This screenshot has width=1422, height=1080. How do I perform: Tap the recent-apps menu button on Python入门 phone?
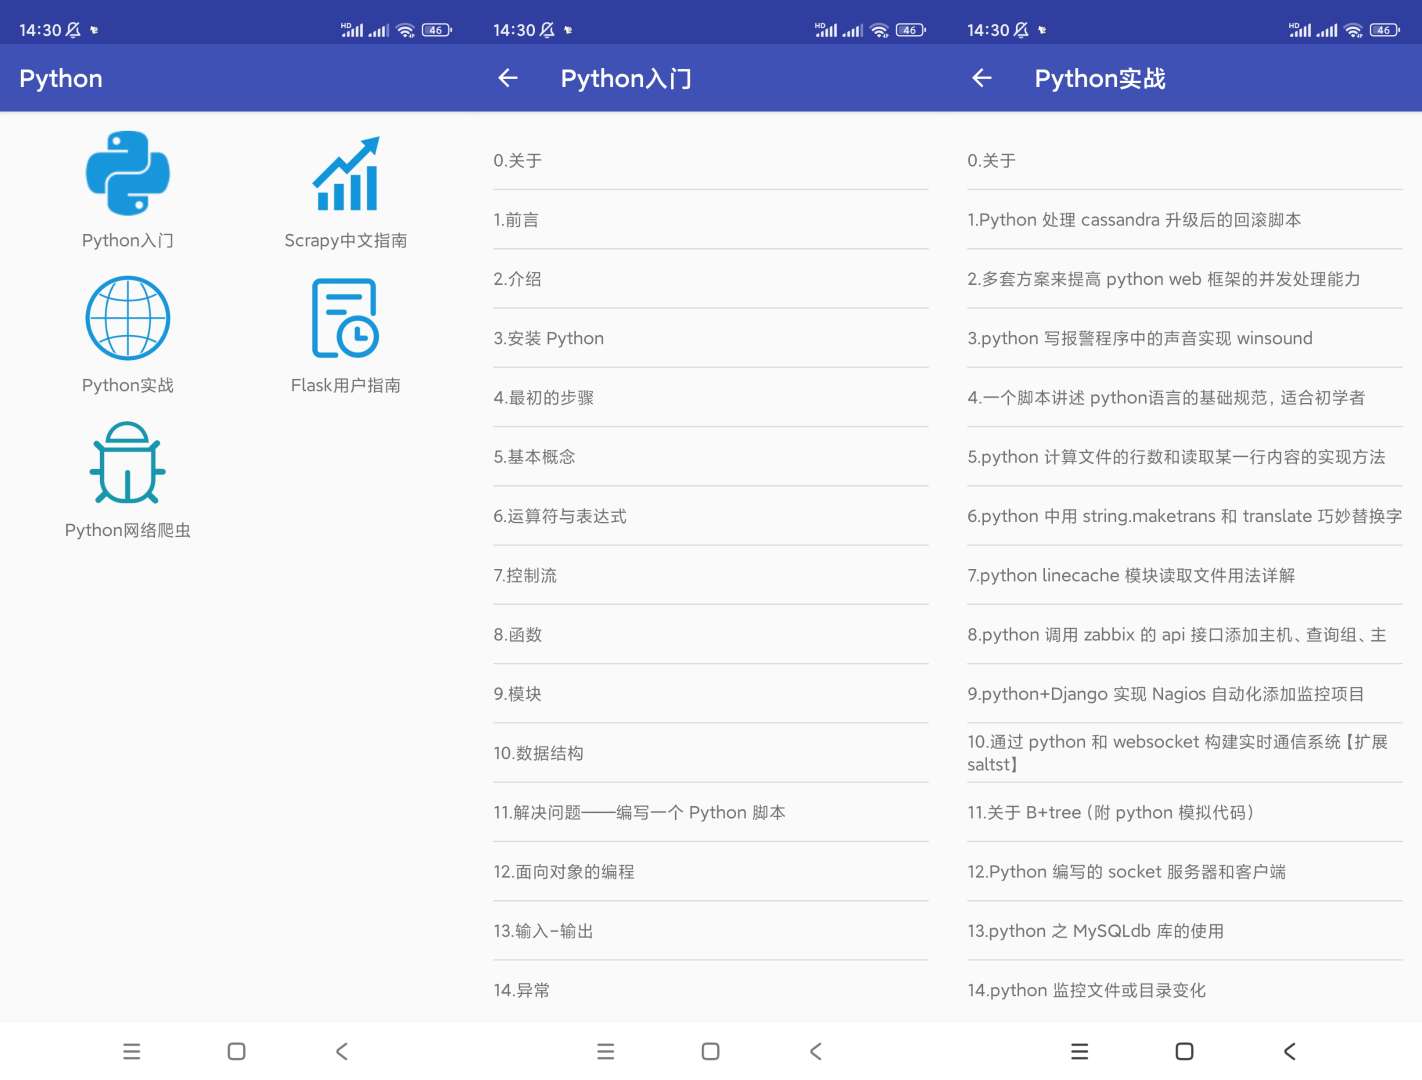tap(605, 1051)
